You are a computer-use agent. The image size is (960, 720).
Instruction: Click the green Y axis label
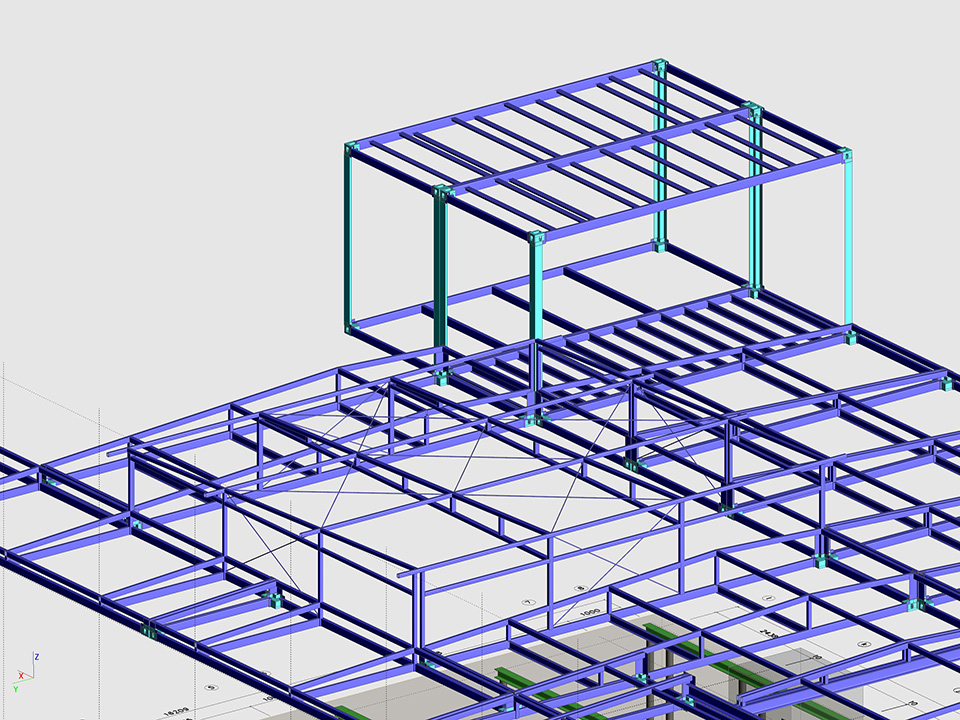click(16, 688)
